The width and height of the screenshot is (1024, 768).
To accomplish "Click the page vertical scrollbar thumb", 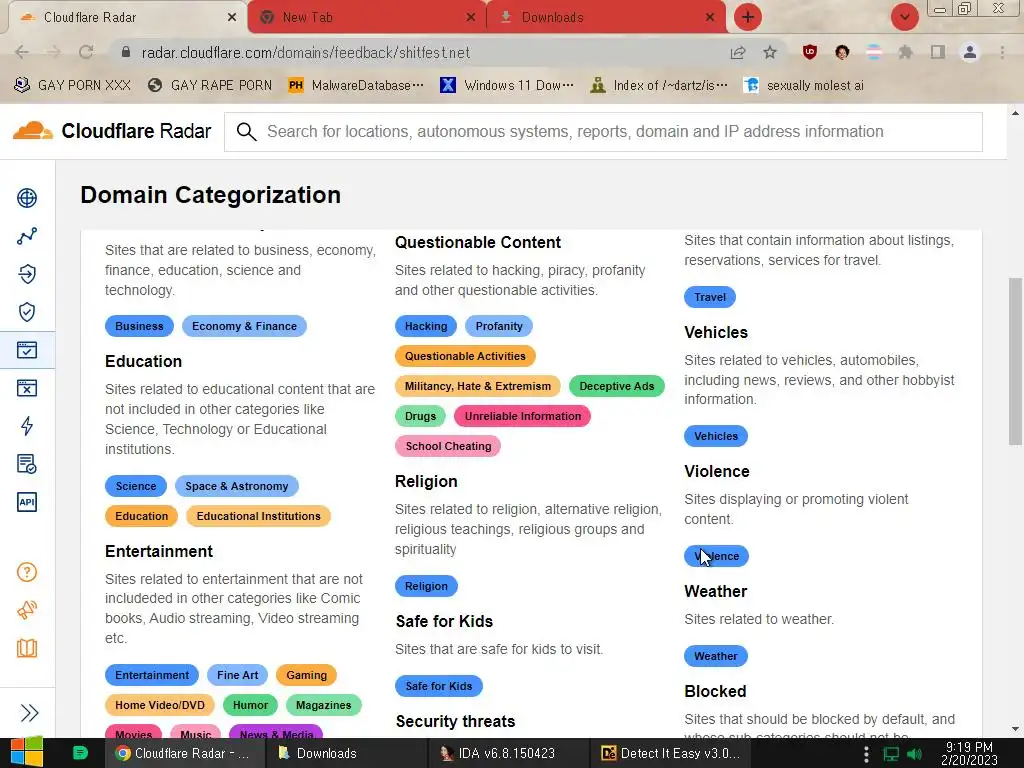I will 1015,361.
